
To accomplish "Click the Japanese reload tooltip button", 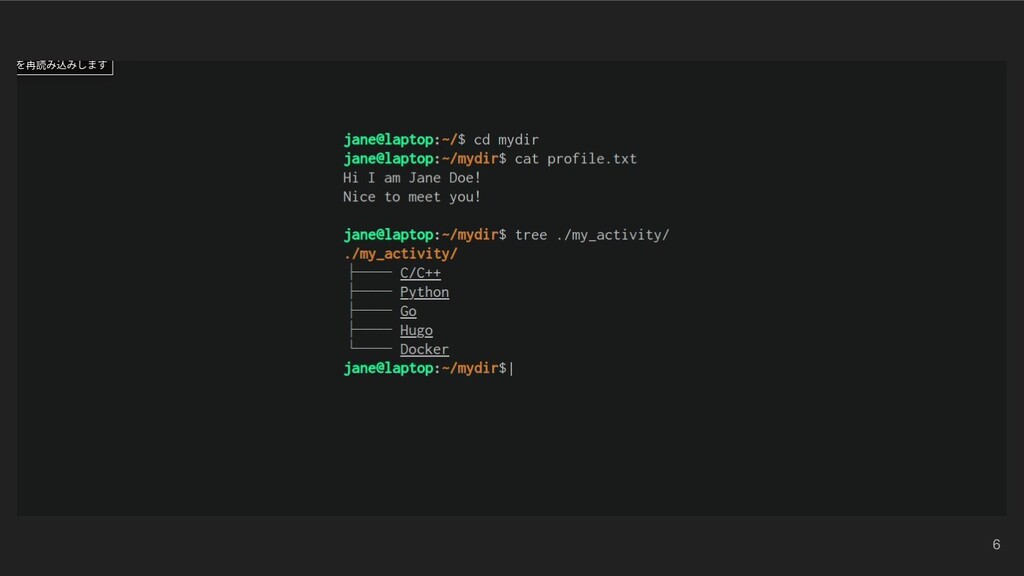I will (65, 66).
